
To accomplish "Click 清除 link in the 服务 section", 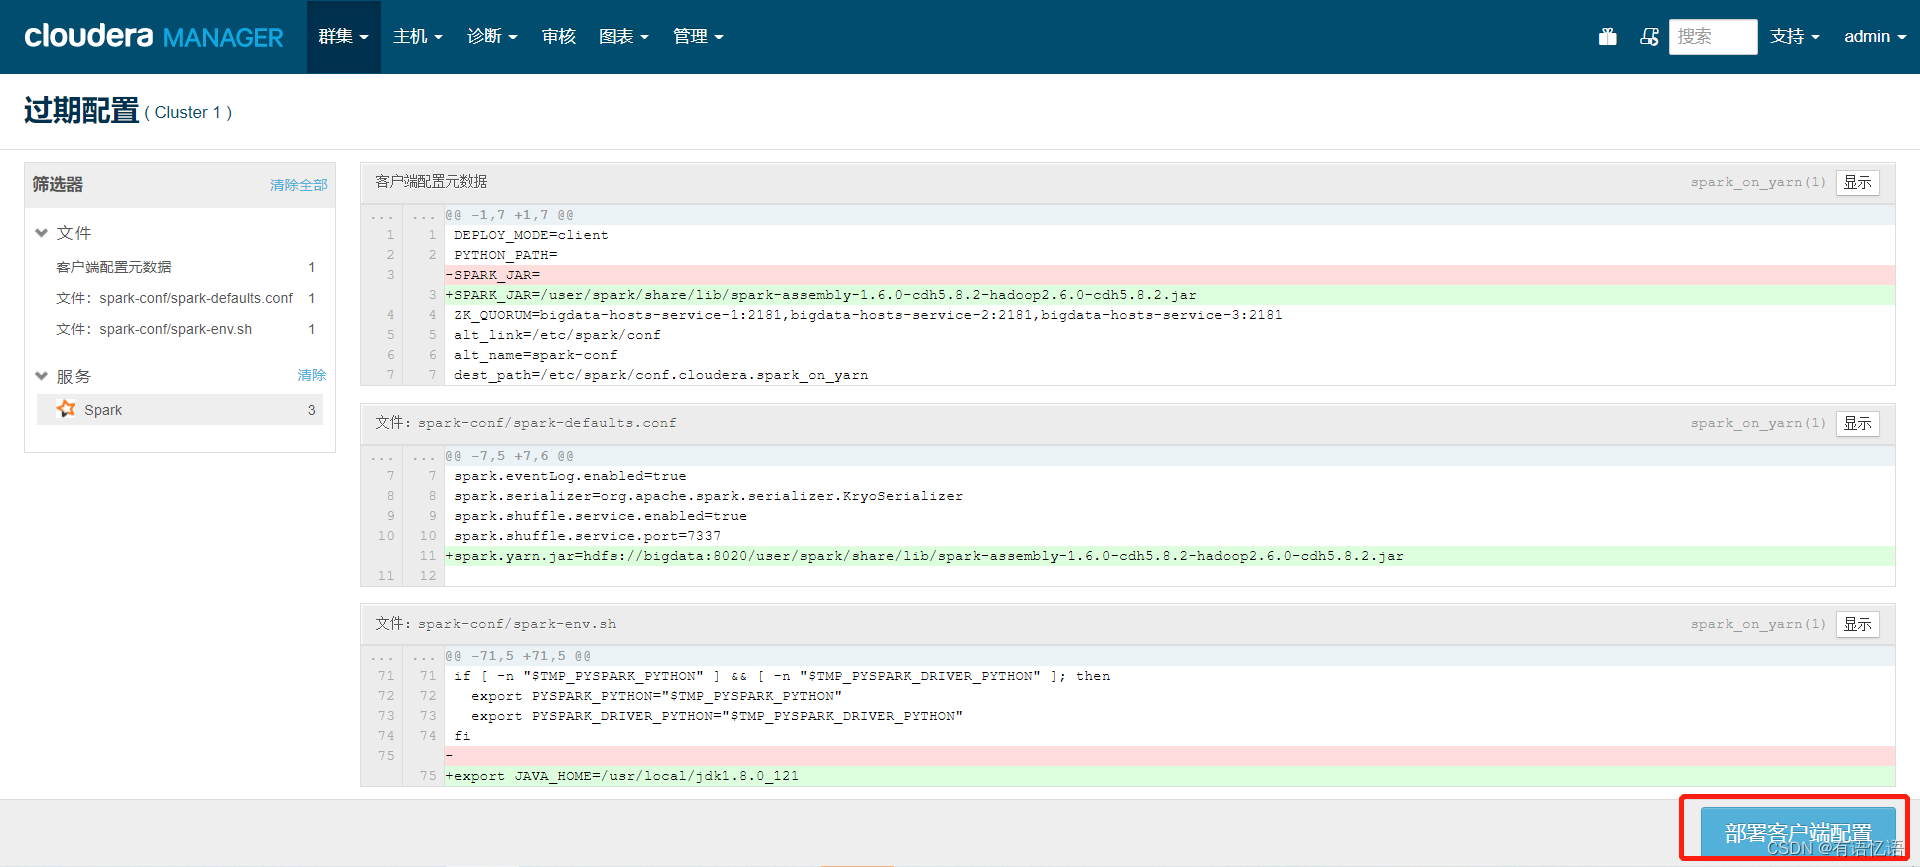I will [311, 375].
